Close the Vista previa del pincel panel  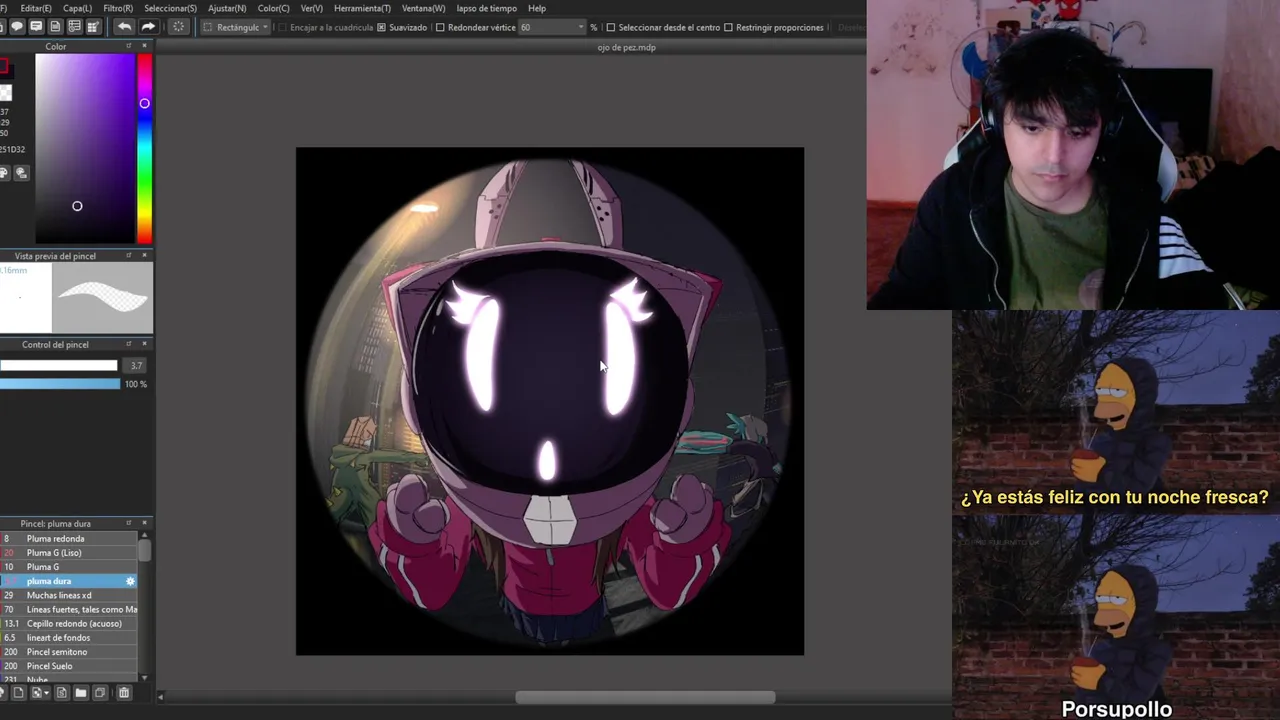pyautogui.click(x=144, y=255)
